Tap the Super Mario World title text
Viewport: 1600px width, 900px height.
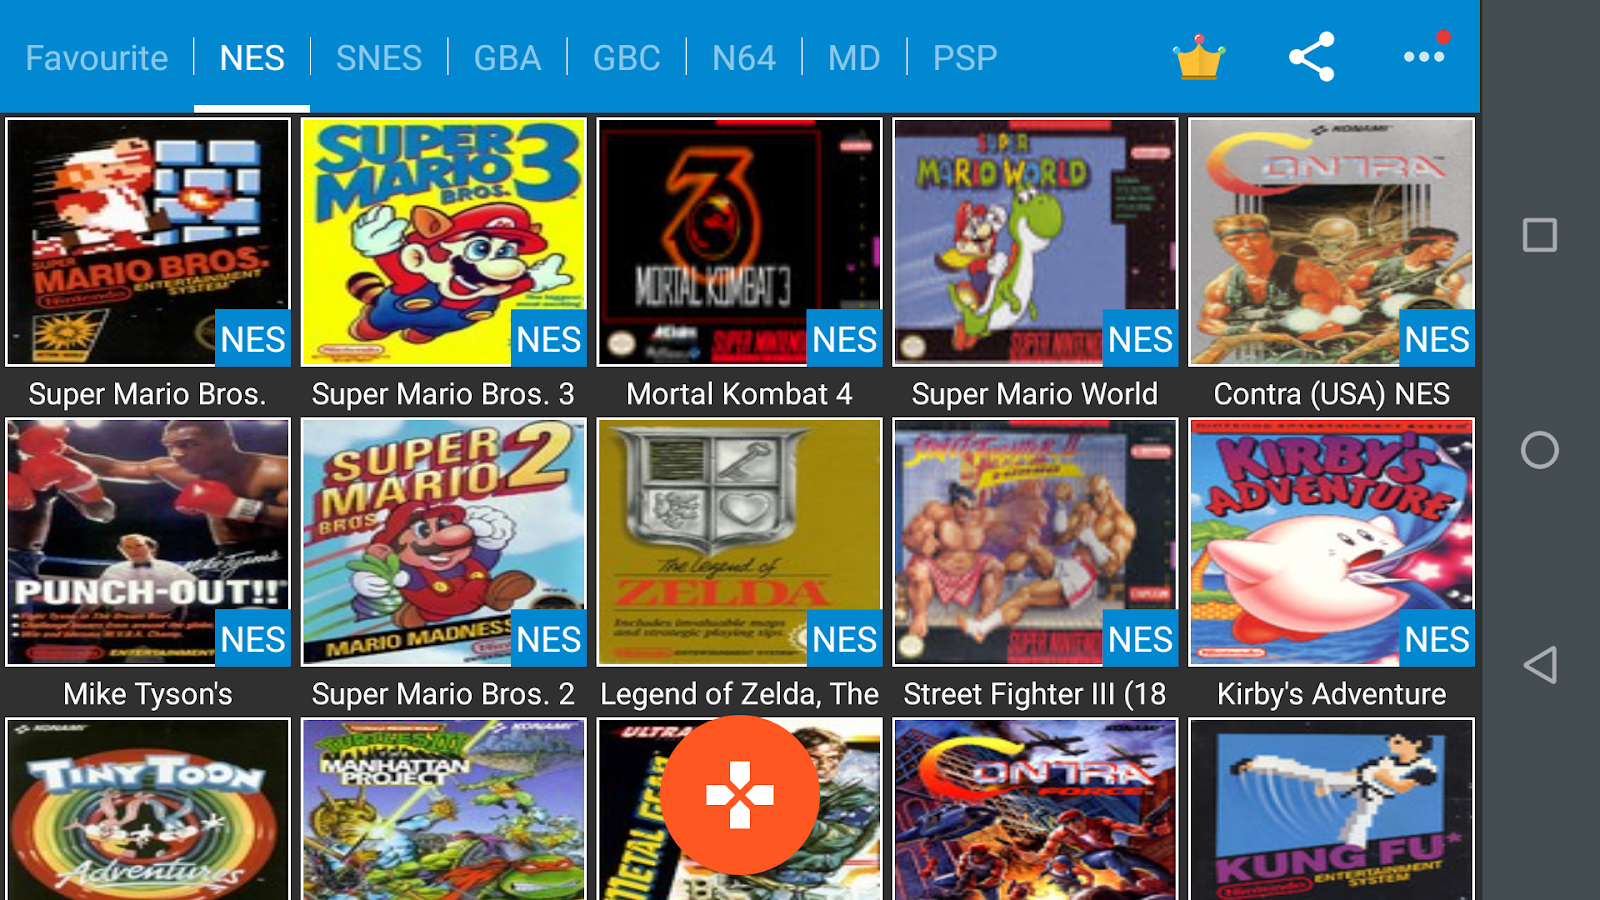coord(1035,394)
